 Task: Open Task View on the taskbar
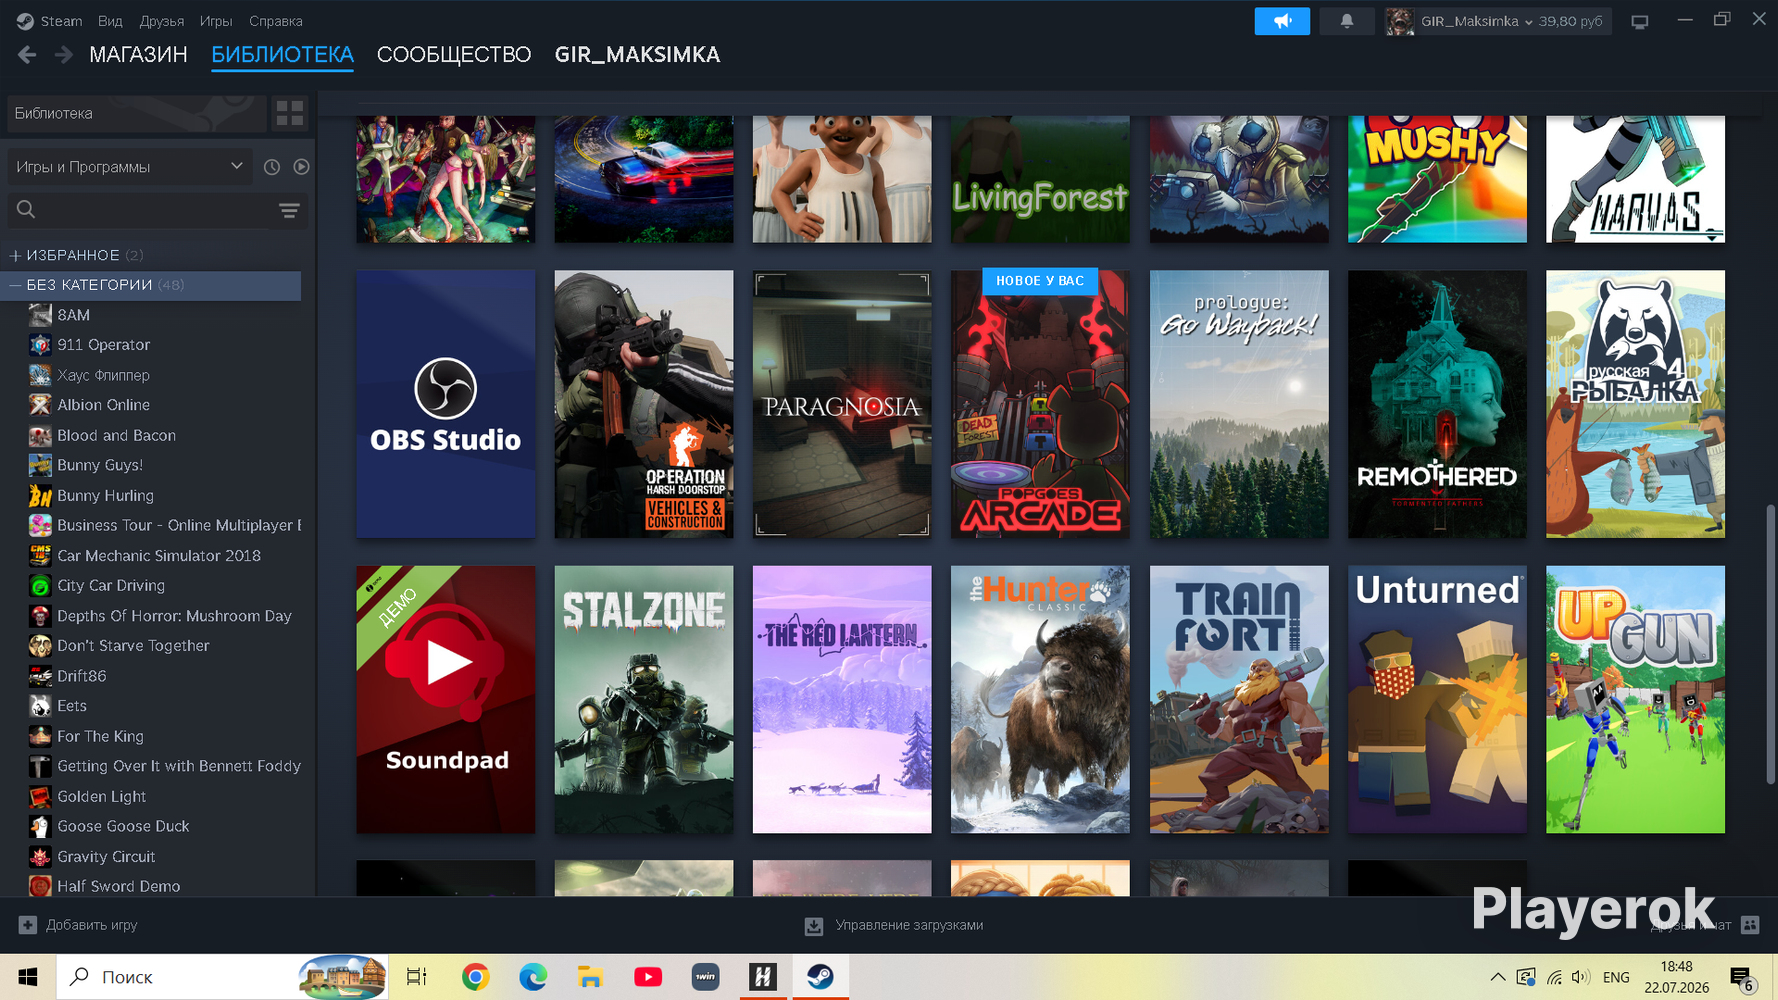417,977
